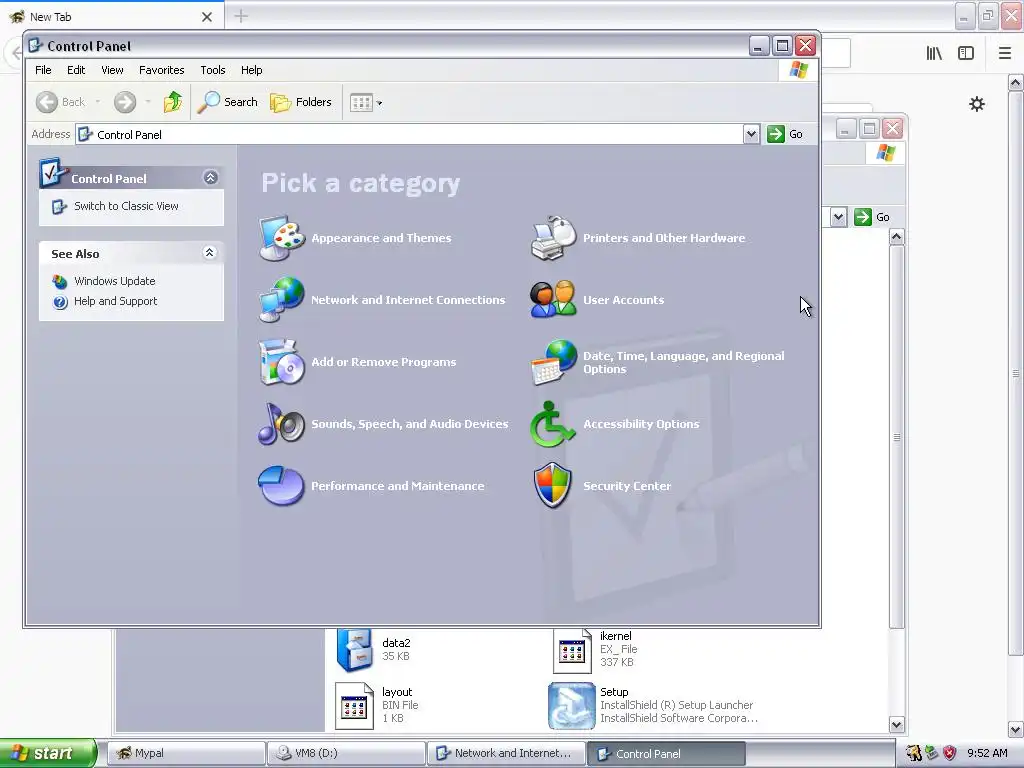Viewport: 1024px width, 768px height.
Task: Click the red shield tray icon
Action: click(950, 753)
